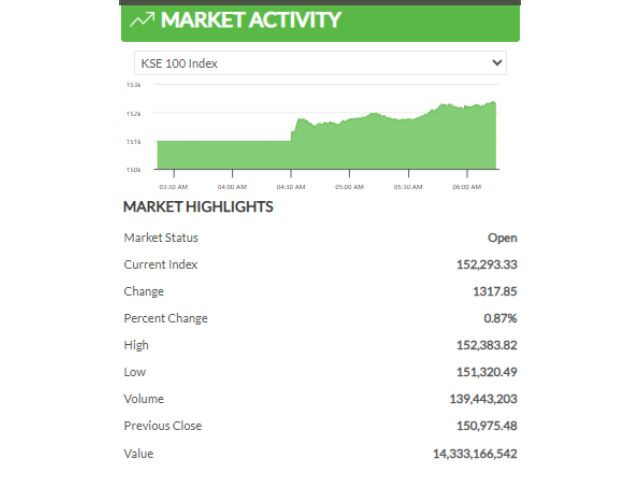Click the 152k y-axis label
The width and height of the screenshot is (640, 480).
pyautogui.click(x=133, y=114)
